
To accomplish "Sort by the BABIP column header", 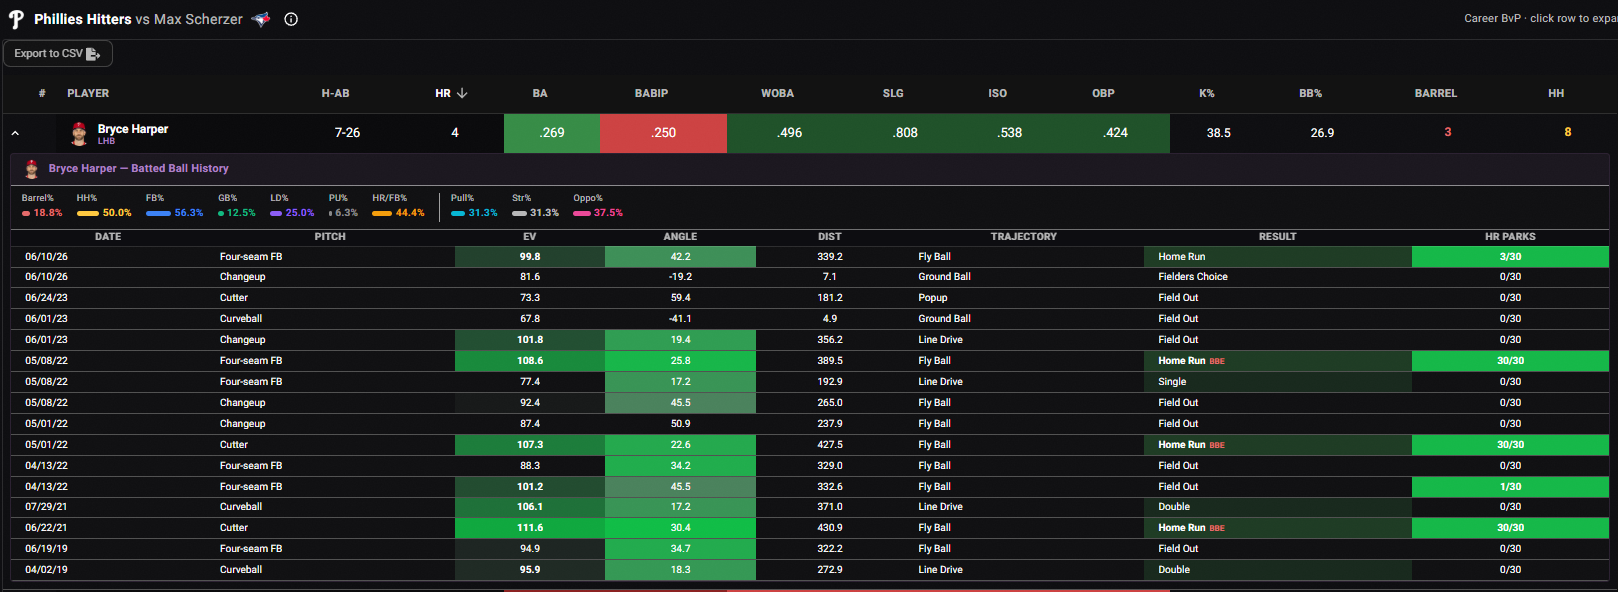I will 651,93.
